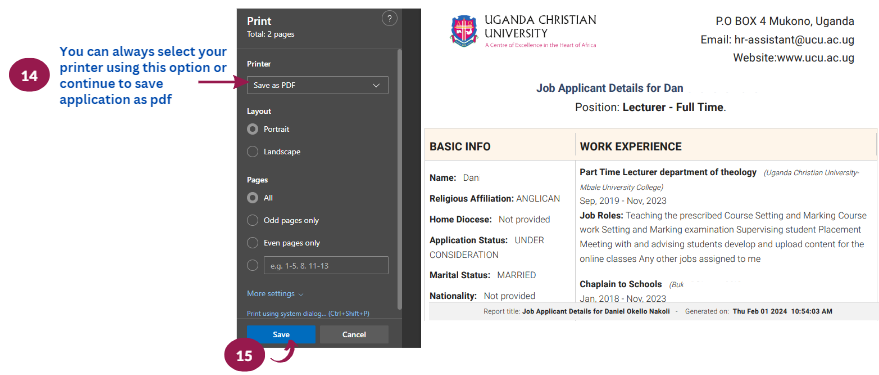Click the Marital Status: MARRIED row

coord(483,275)
